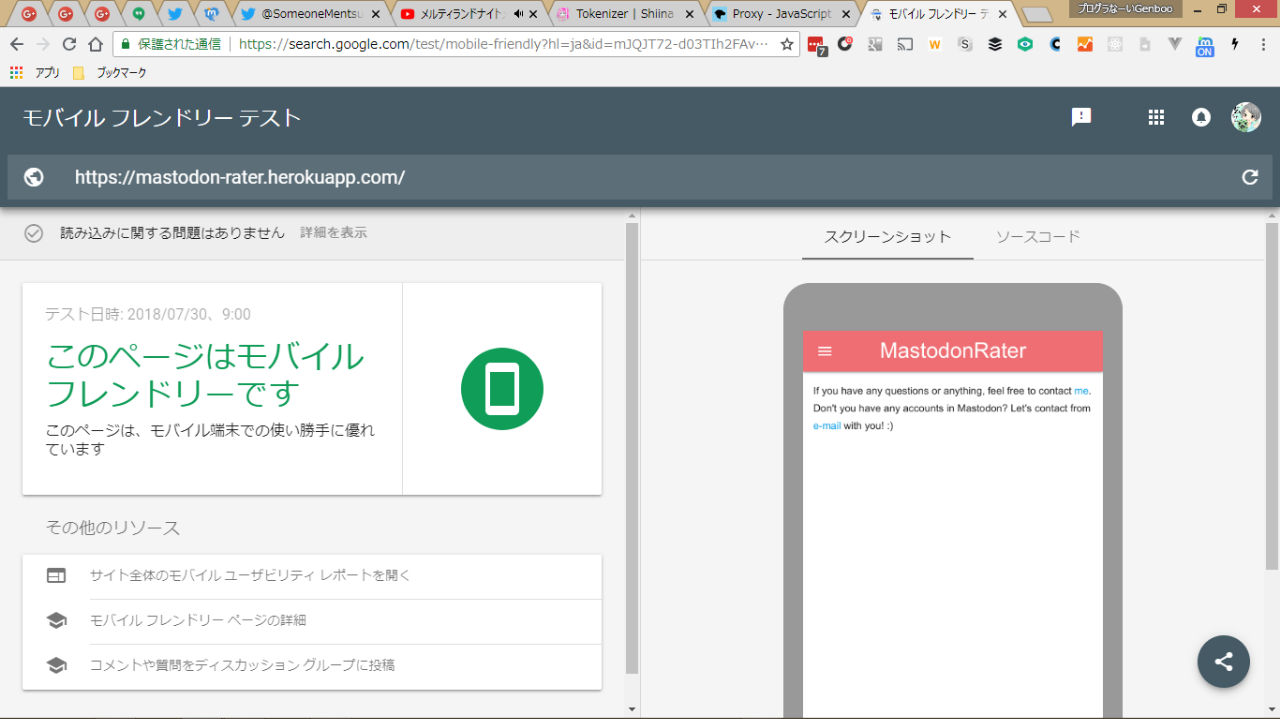Open モバイル フレンドリー ページの詳細 link

pos(198,620)
